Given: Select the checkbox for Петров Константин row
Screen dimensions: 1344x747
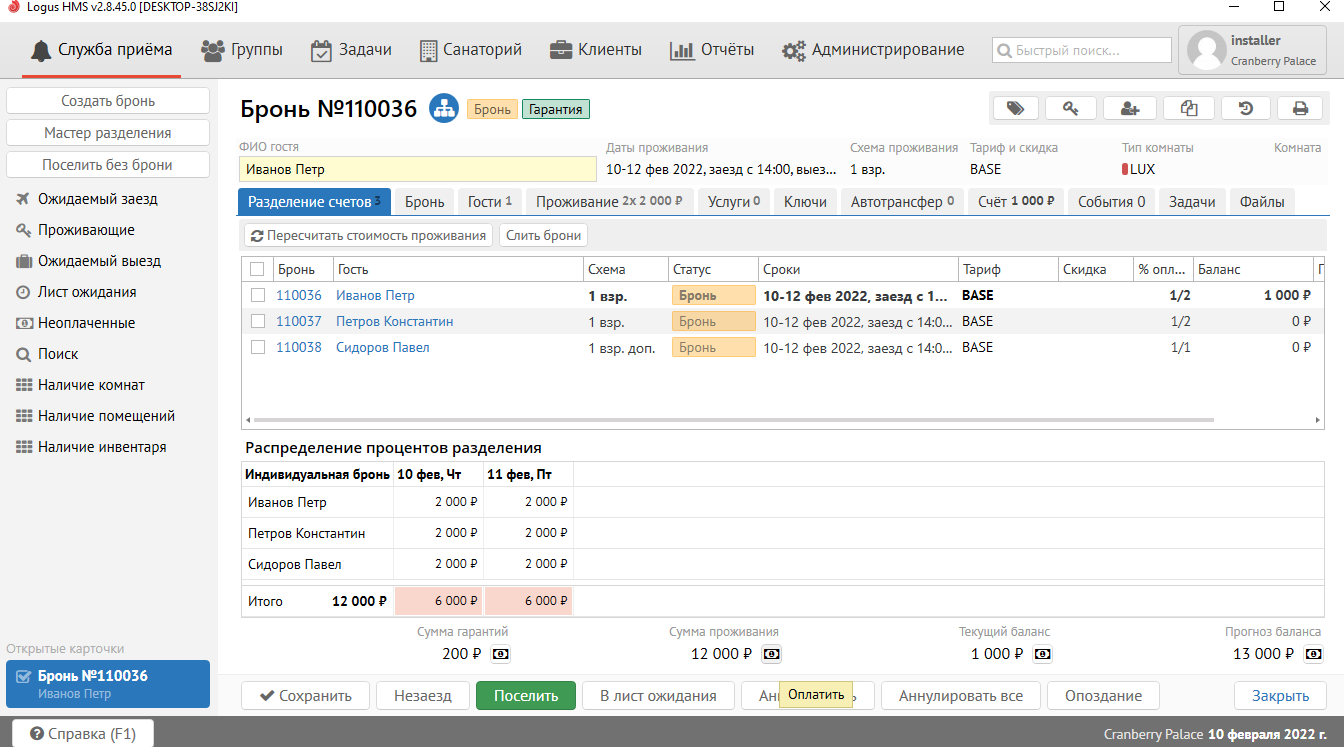Looking at the screenshot, I should tap(258, 322).
